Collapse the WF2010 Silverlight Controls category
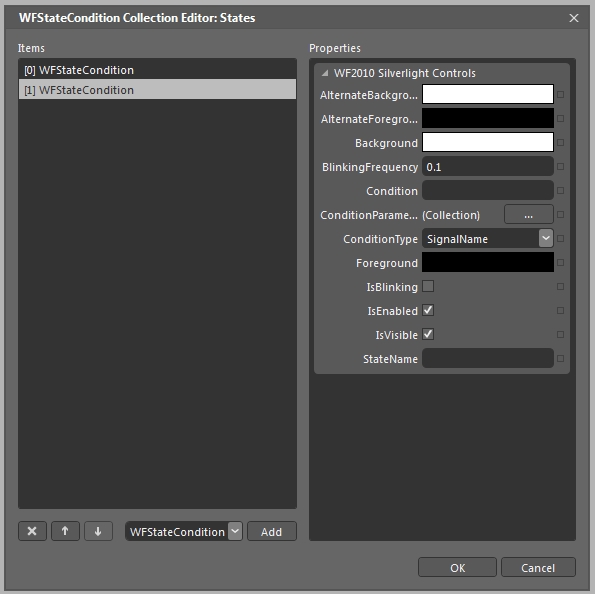Viewport: 595px width, 594px height. pos(325,73)
